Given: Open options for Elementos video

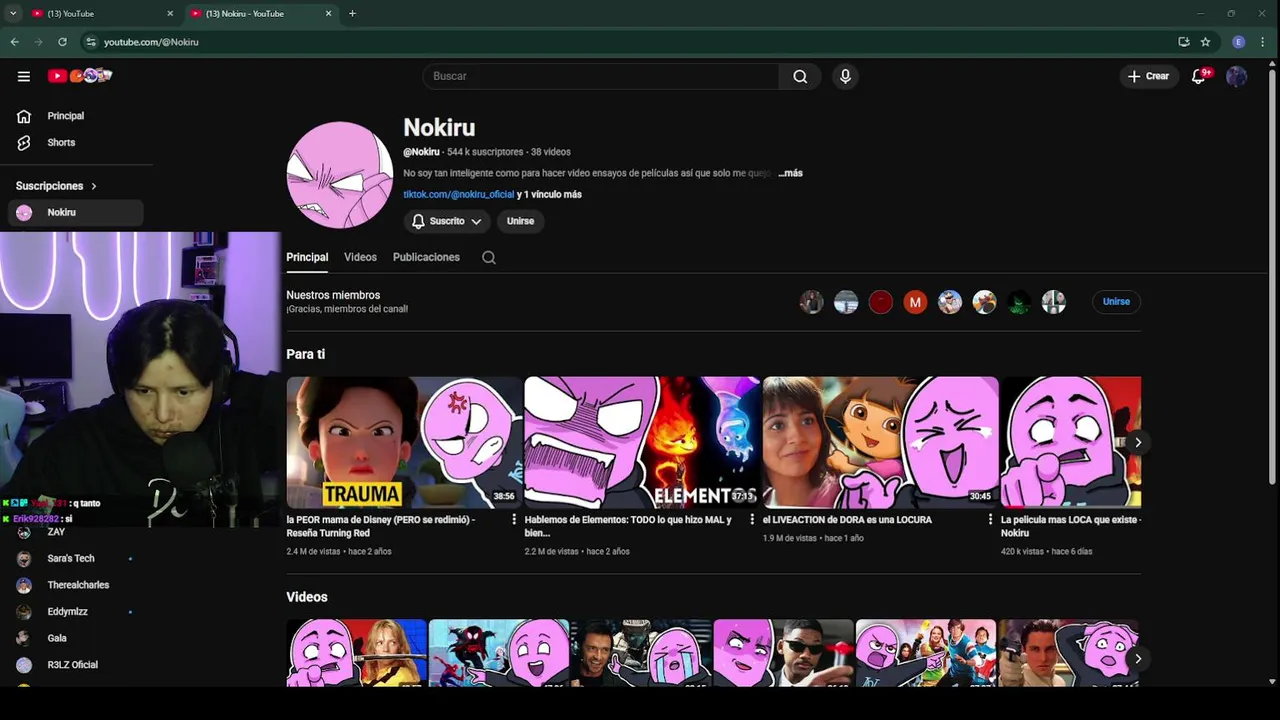Looking at the screenshot, I should point(752,520).
